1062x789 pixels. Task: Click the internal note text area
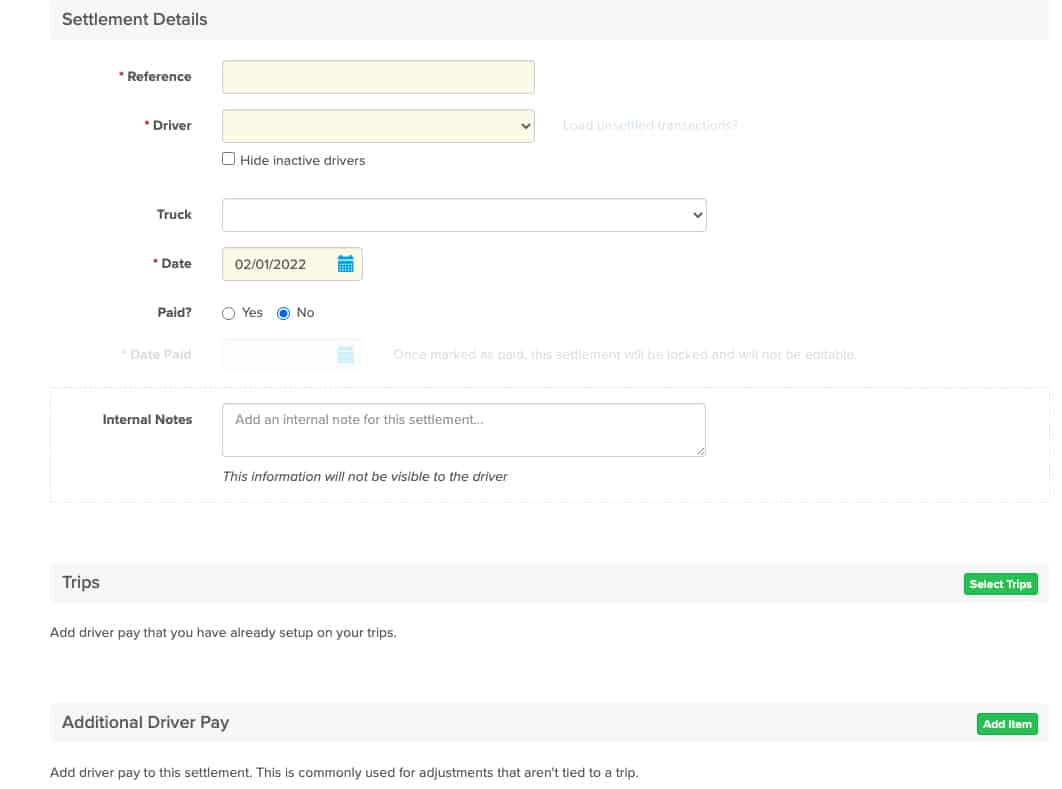(464, 429)
